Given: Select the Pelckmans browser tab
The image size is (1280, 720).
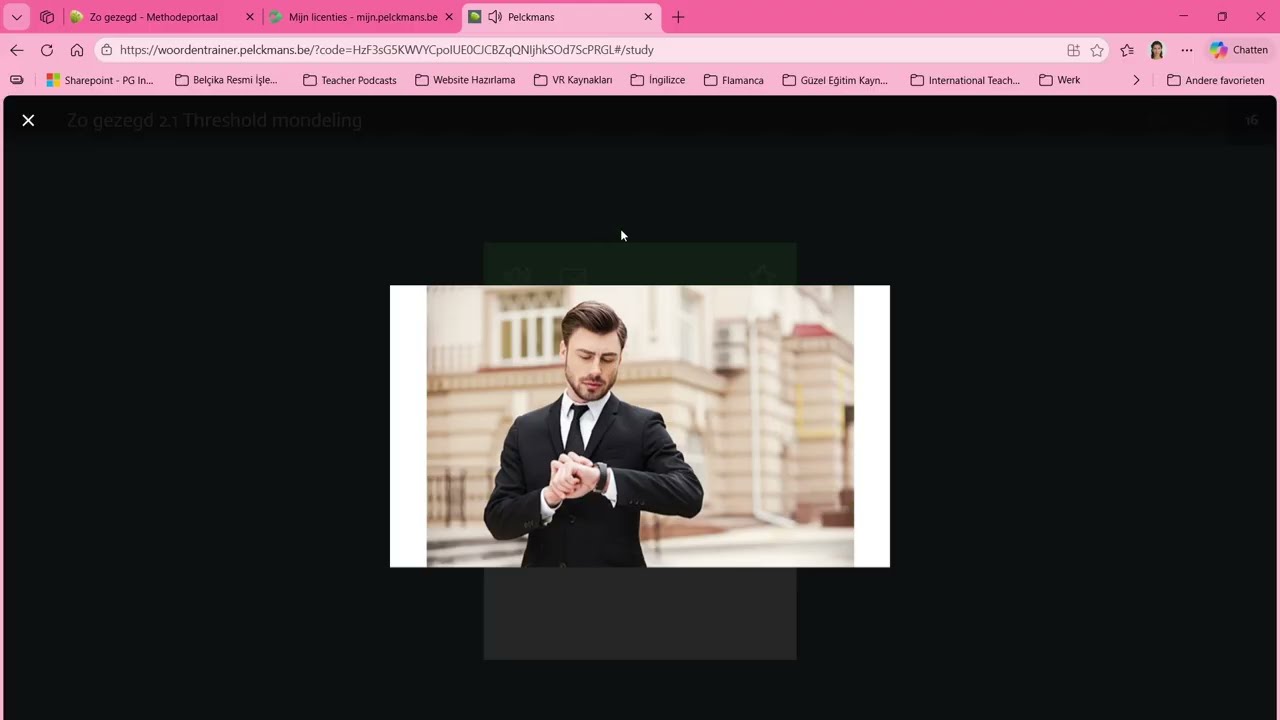Looking at the screenshot, I should click(560, 17).
